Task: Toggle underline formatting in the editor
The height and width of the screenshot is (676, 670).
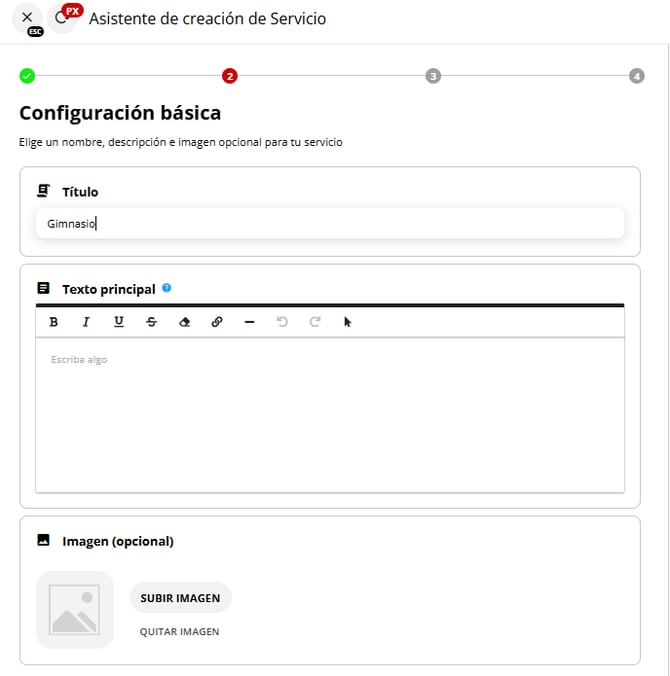Action: click(x=119, y=322)
